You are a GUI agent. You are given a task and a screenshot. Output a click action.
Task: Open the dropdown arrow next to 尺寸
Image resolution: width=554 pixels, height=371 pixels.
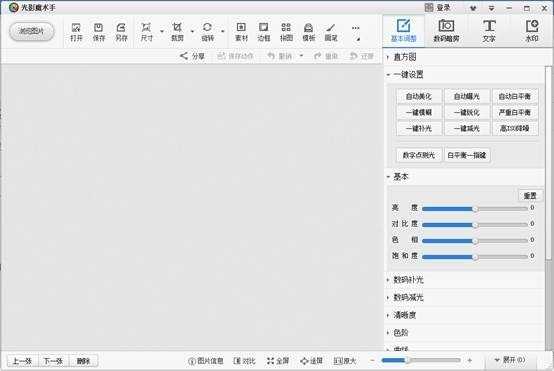pos(162,31)
